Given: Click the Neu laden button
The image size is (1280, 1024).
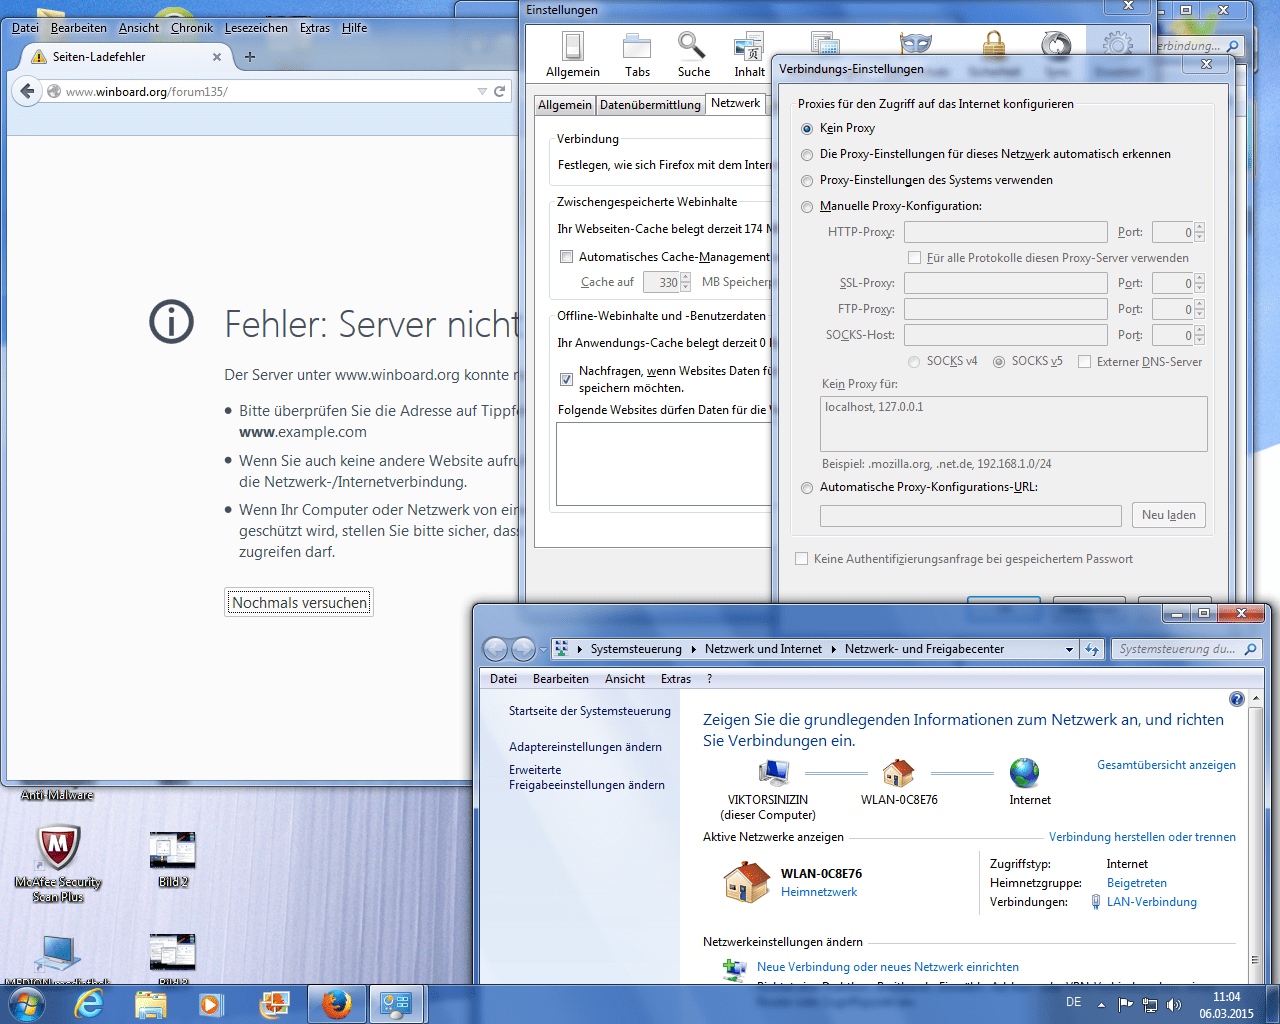Looking at the screenshot, I should 1169,515.
